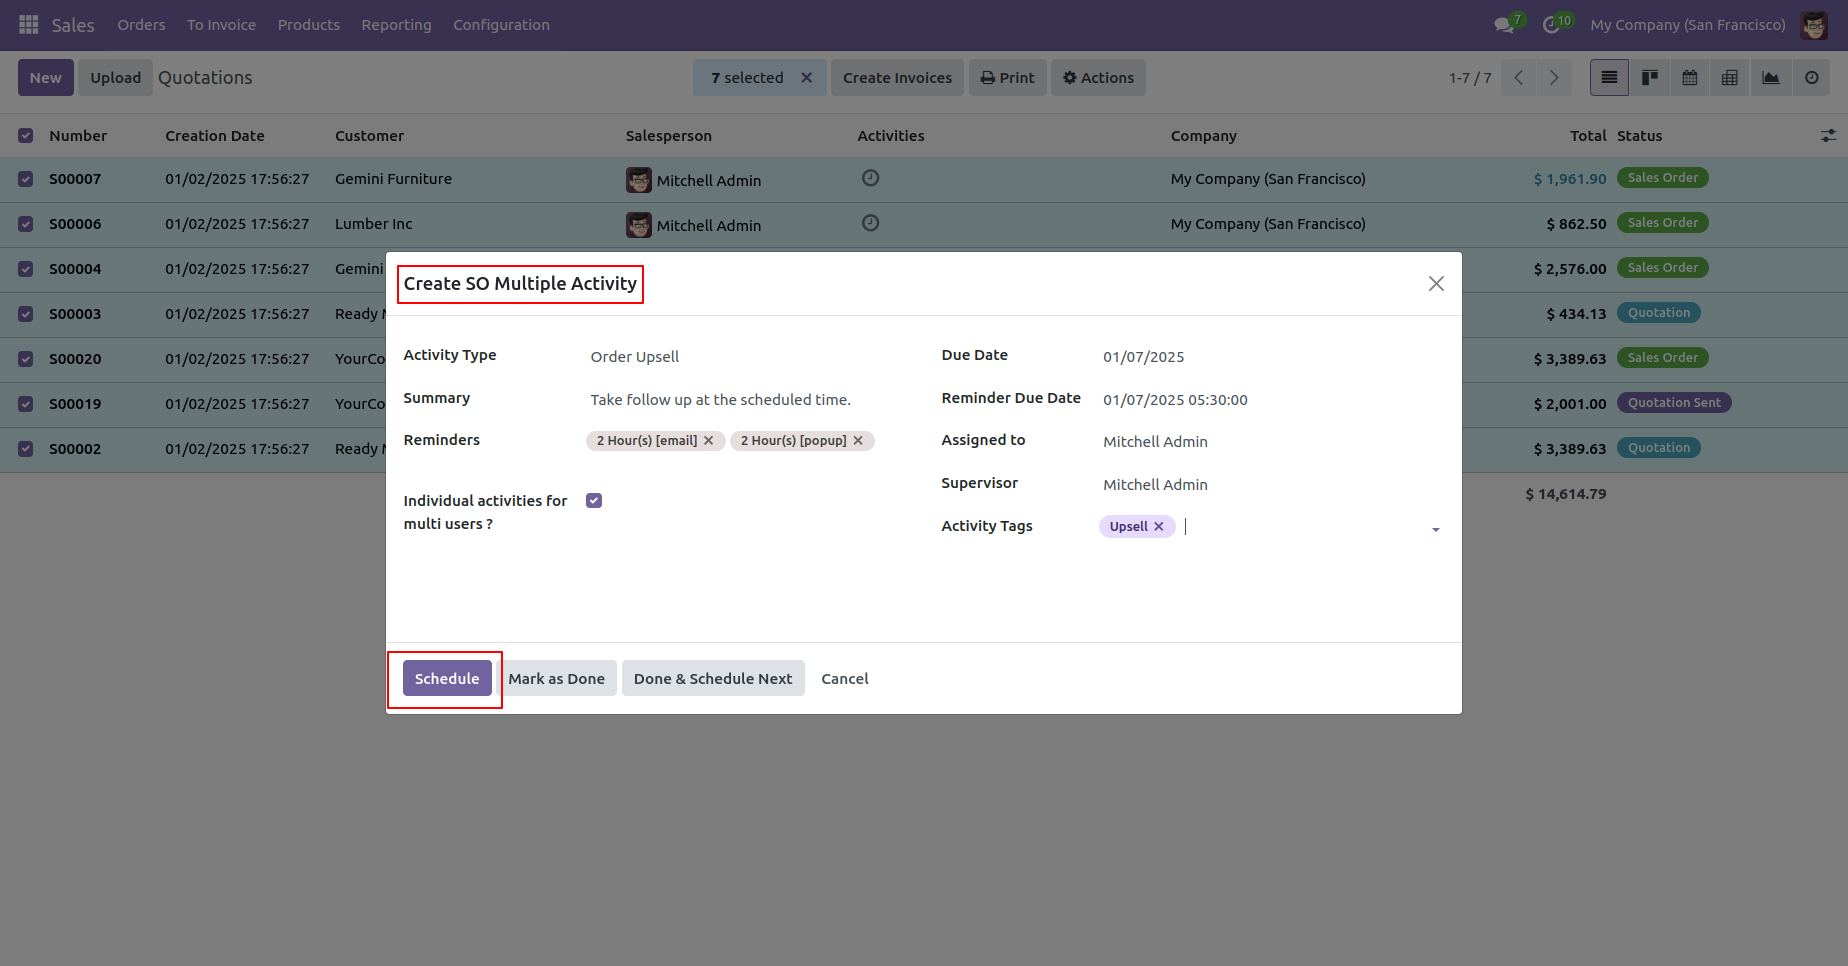Viewport: 1848px width, 966px height.
Task: Click the user avatar in top bar
Action: click(1814, 25)
